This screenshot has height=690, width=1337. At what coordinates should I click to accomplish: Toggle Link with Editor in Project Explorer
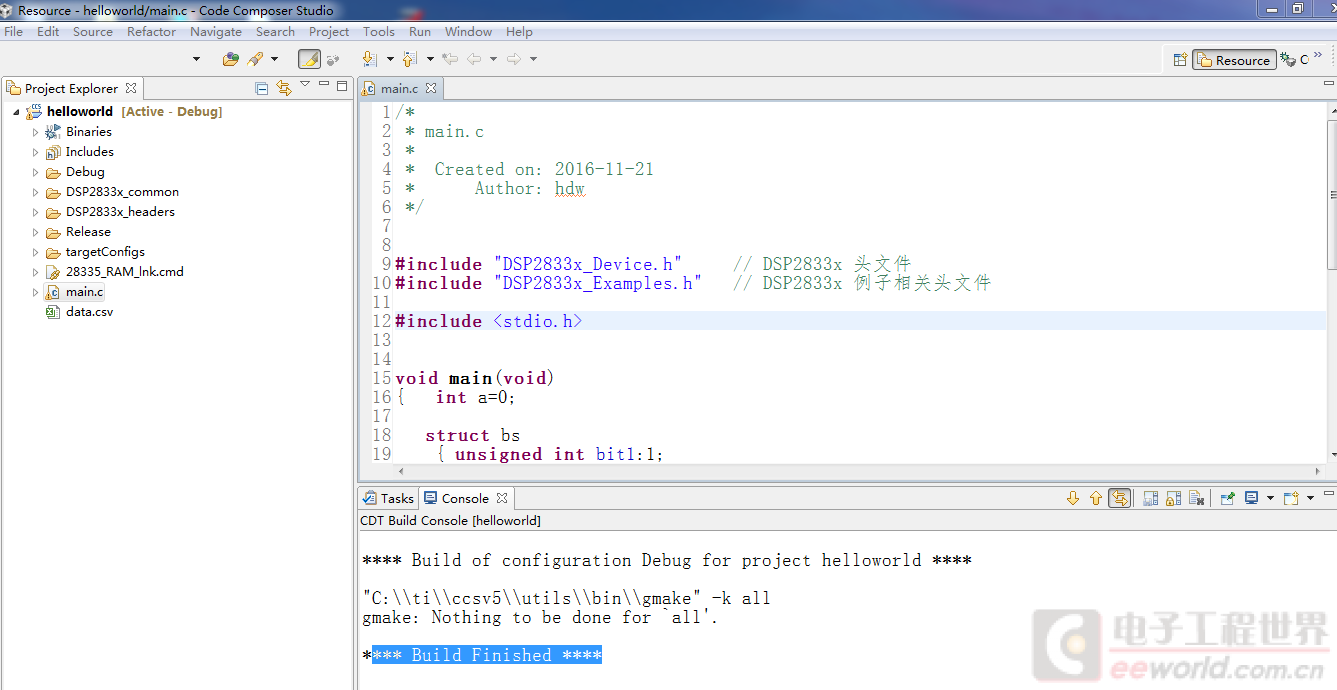[x=284, y=88]
